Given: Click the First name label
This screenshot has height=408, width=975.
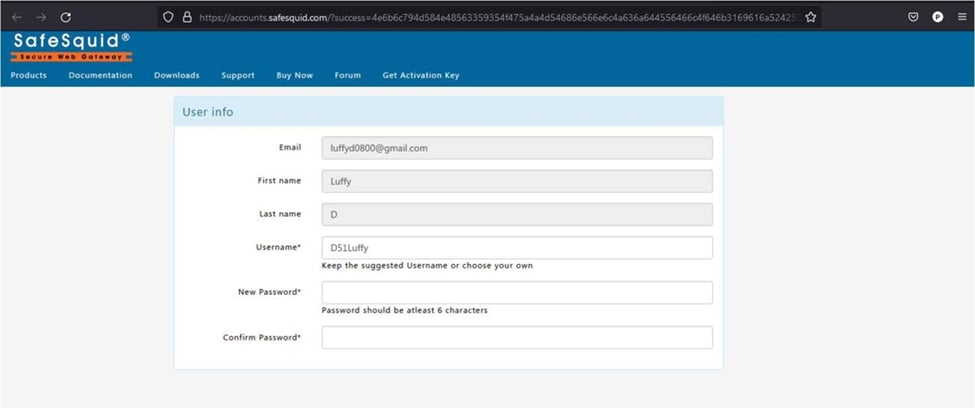Looking at the screenshot, I should (x=279, y=180).
